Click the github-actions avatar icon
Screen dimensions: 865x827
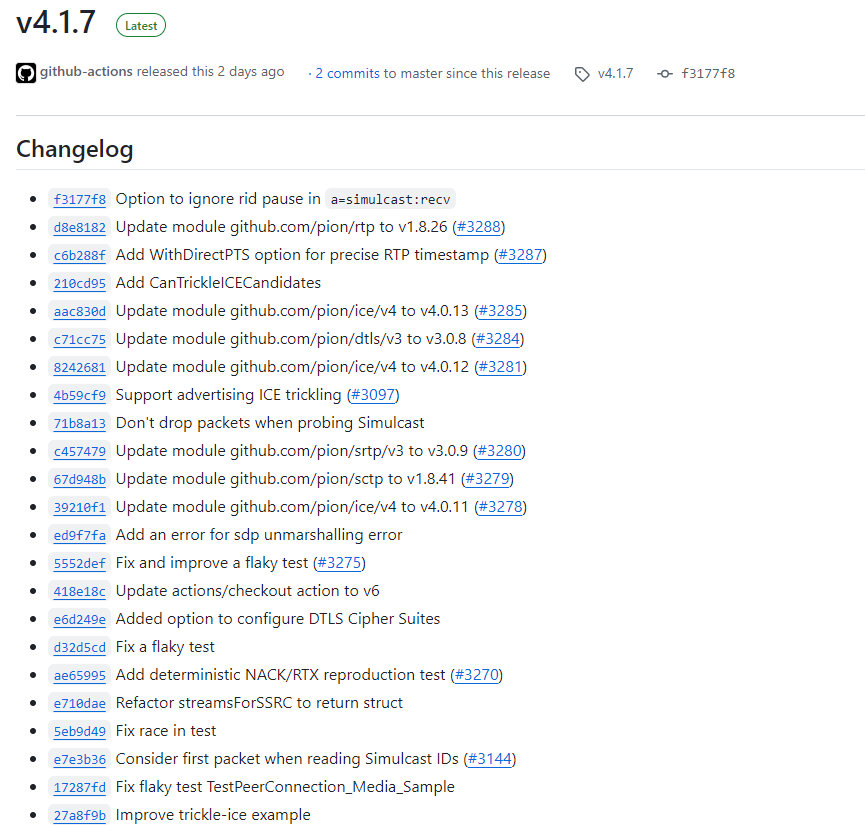[25, 73]
